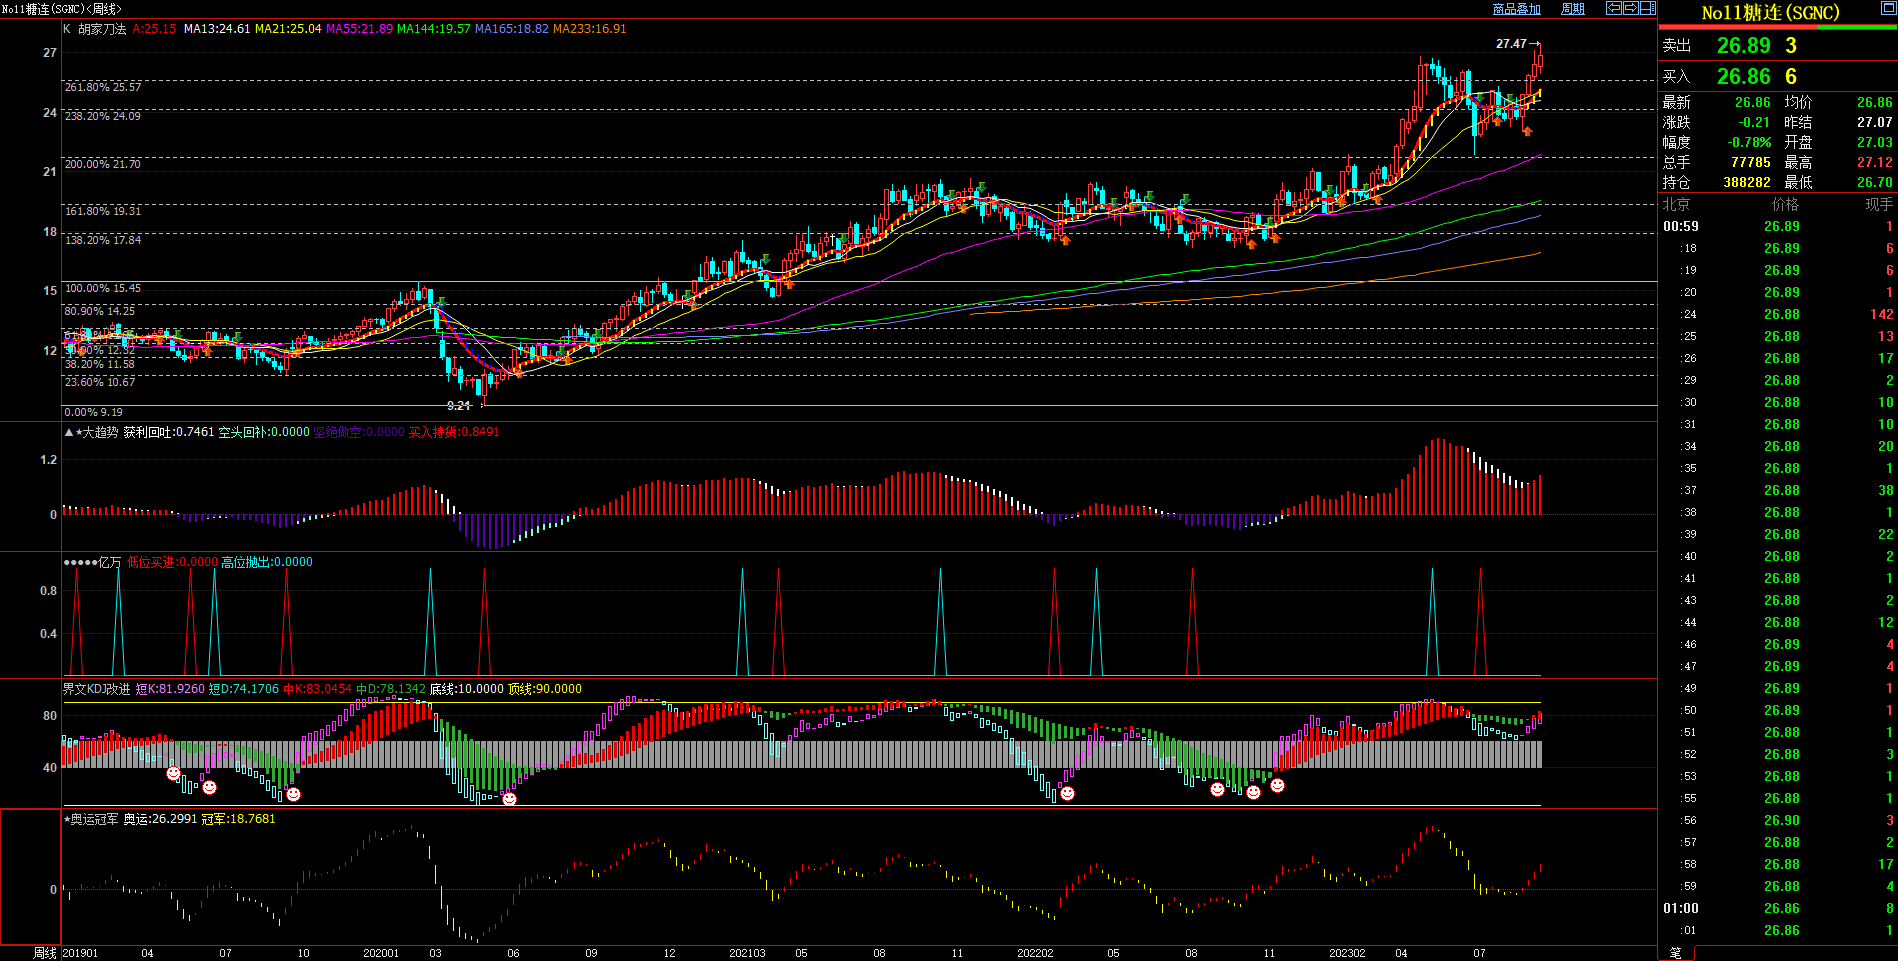Viewport: 1898px width, 961px height.
Task: Select the 奥运冠军 indicator label
Action: click(x=93, y=819)
